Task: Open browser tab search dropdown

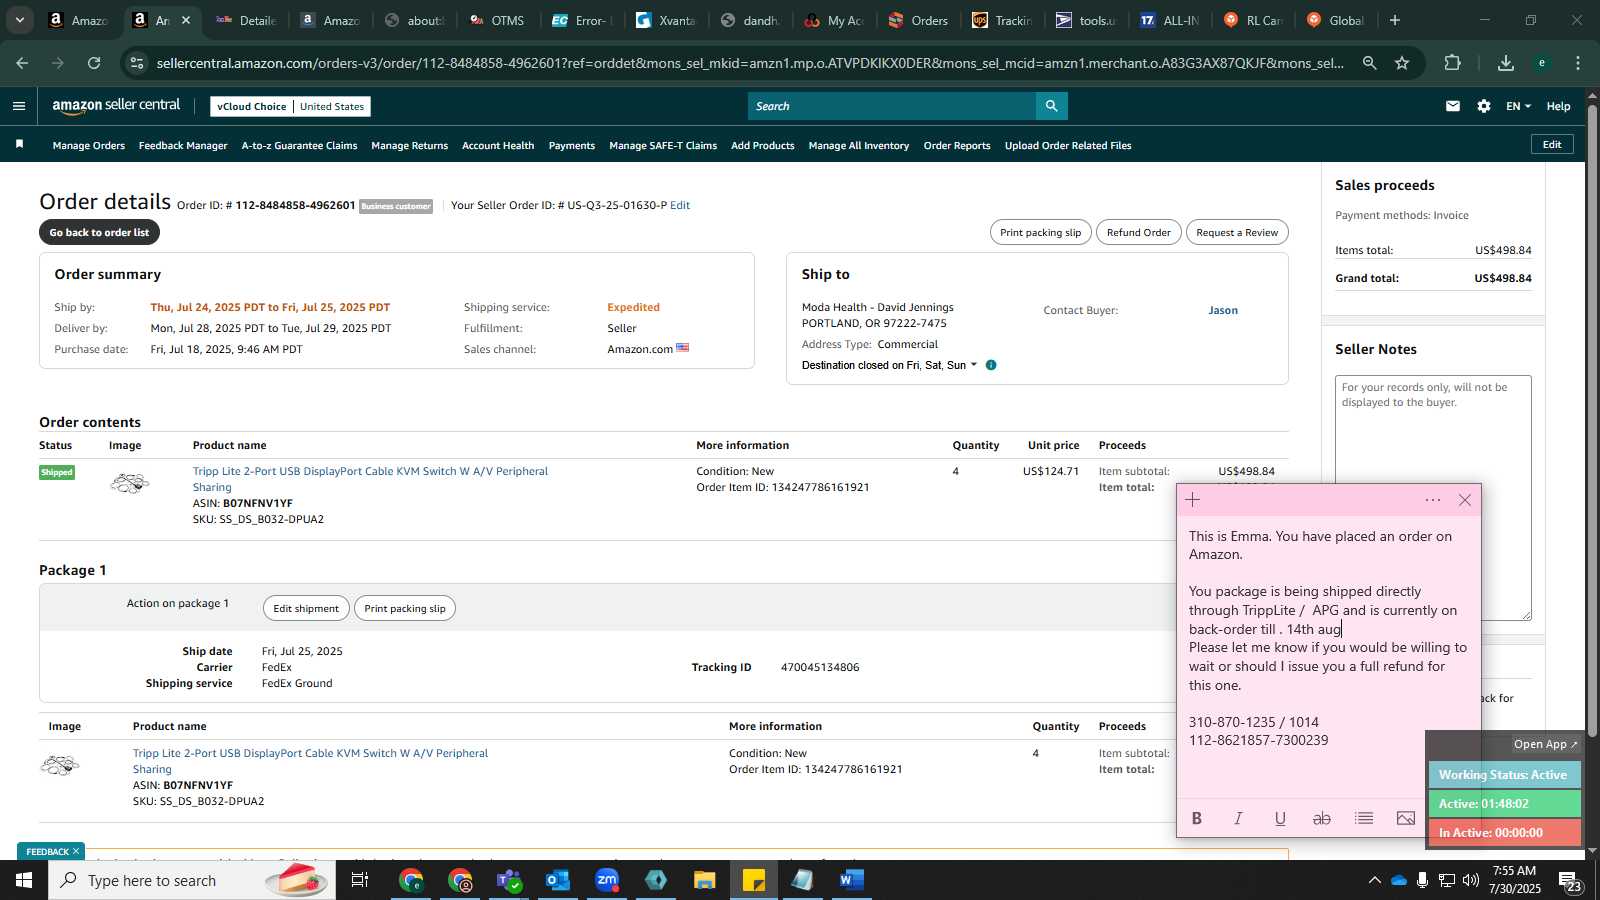Action: [x=19, y=20]
